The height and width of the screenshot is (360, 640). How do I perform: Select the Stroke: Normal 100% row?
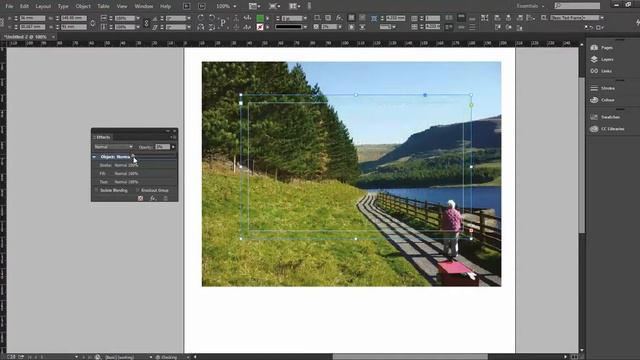click(135, 165)
